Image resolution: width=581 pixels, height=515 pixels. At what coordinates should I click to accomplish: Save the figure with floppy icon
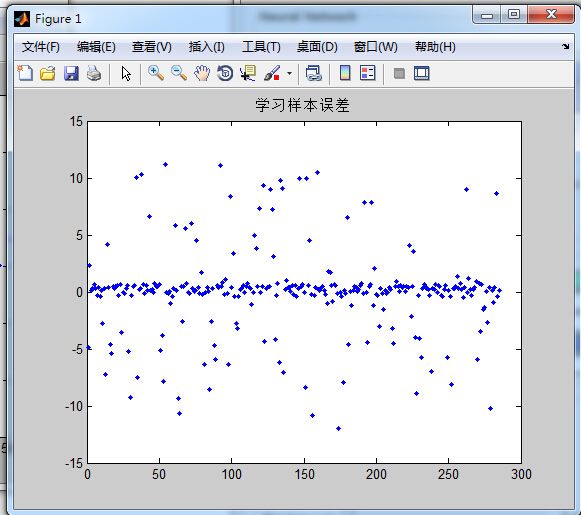(71, 73)
